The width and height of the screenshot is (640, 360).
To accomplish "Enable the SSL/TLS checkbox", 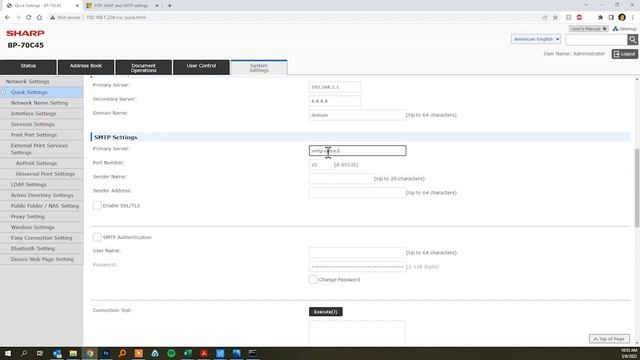I will coord(97,205).
